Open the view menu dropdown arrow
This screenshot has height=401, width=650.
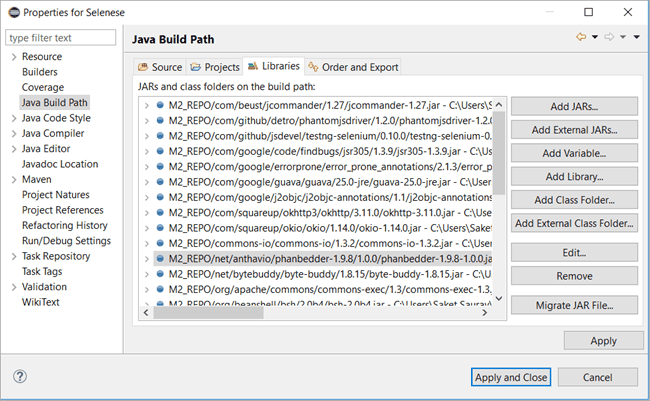636,37
